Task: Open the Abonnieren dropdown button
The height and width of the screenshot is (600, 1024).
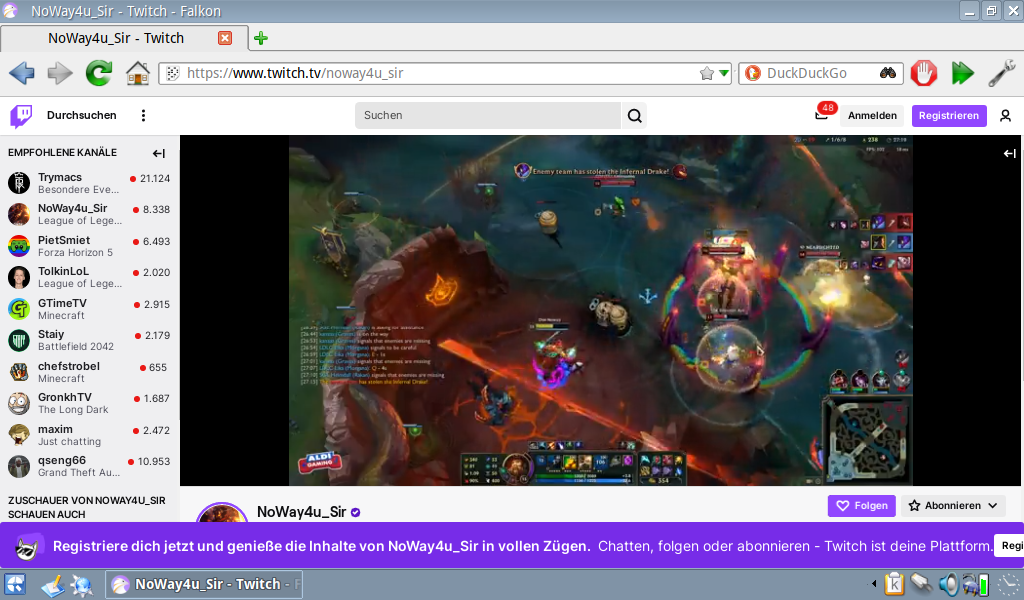Action: 953,505
